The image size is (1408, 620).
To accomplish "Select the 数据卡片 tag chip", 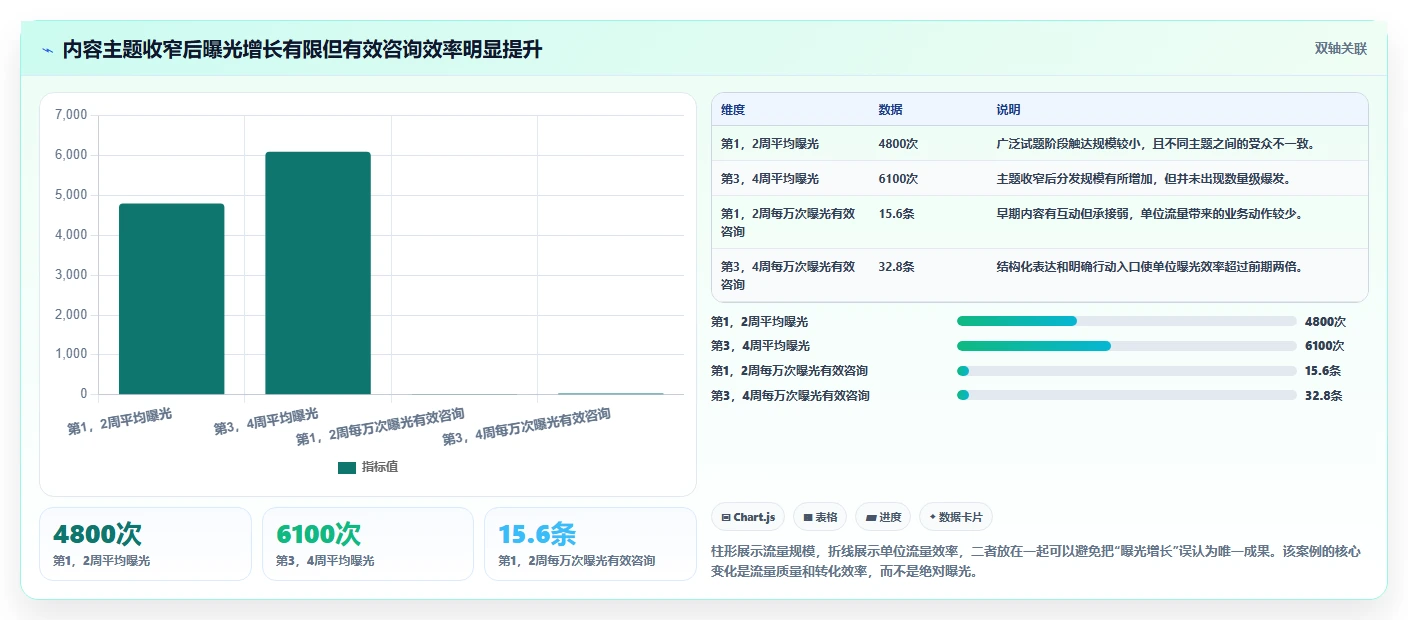I will (x=956, y=517).
